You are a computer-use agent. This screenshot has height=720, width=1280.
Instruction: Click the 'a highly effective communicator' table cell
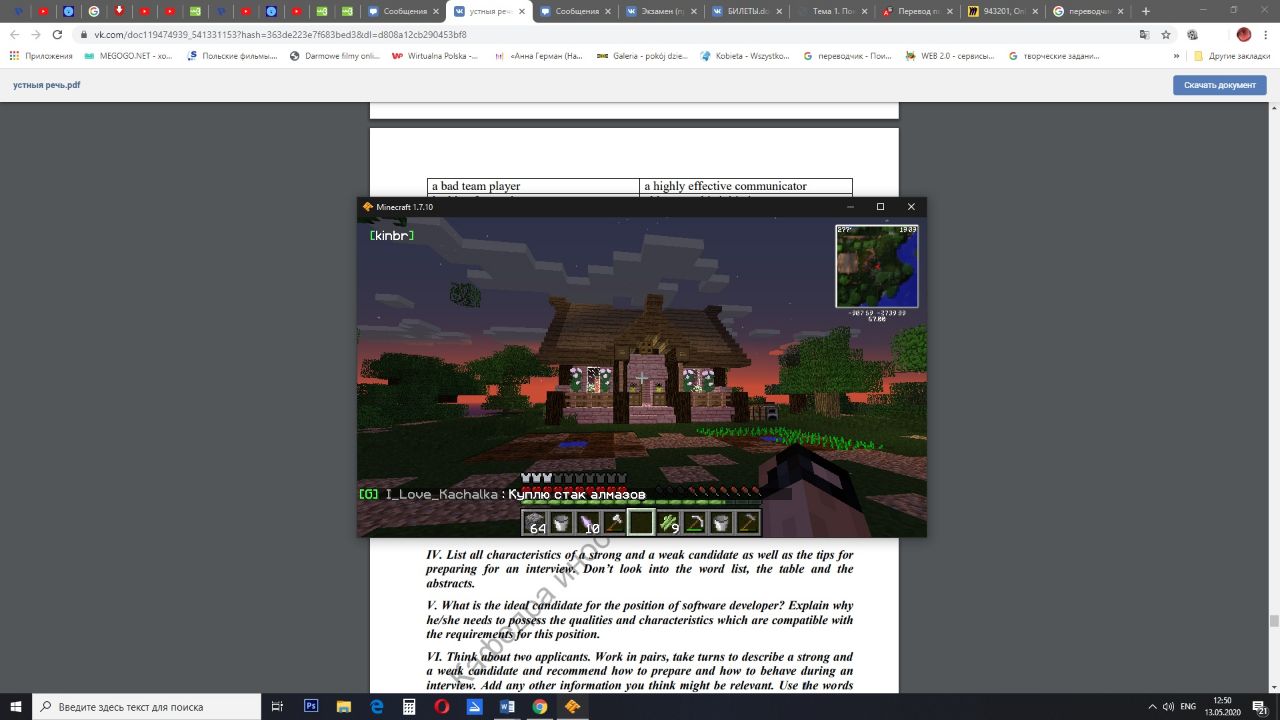point(746,186)
